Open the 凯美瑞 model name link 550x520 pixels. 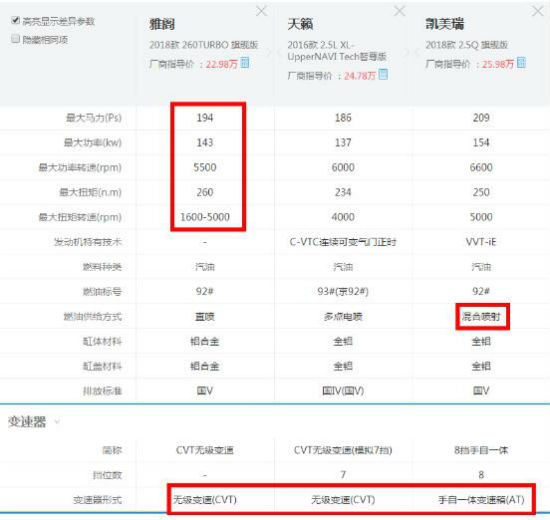tap(444, 24)
